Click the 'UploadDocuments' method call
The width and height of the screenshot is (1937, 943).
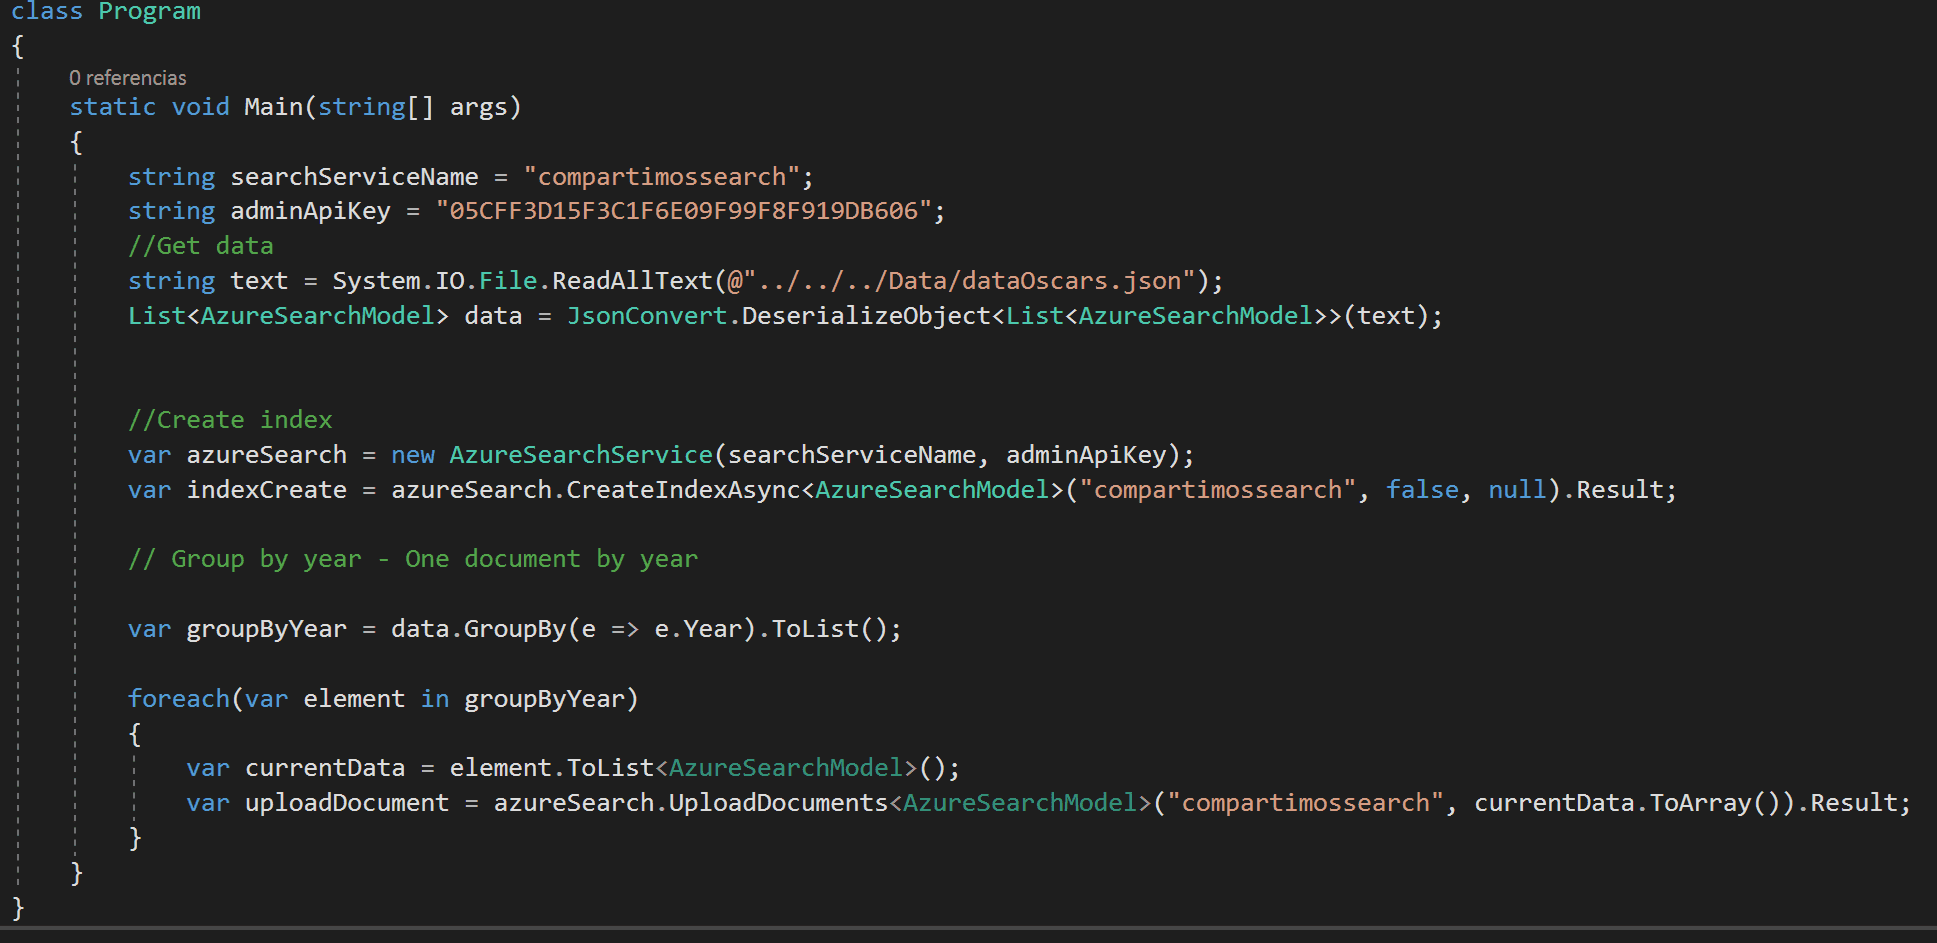778,803
